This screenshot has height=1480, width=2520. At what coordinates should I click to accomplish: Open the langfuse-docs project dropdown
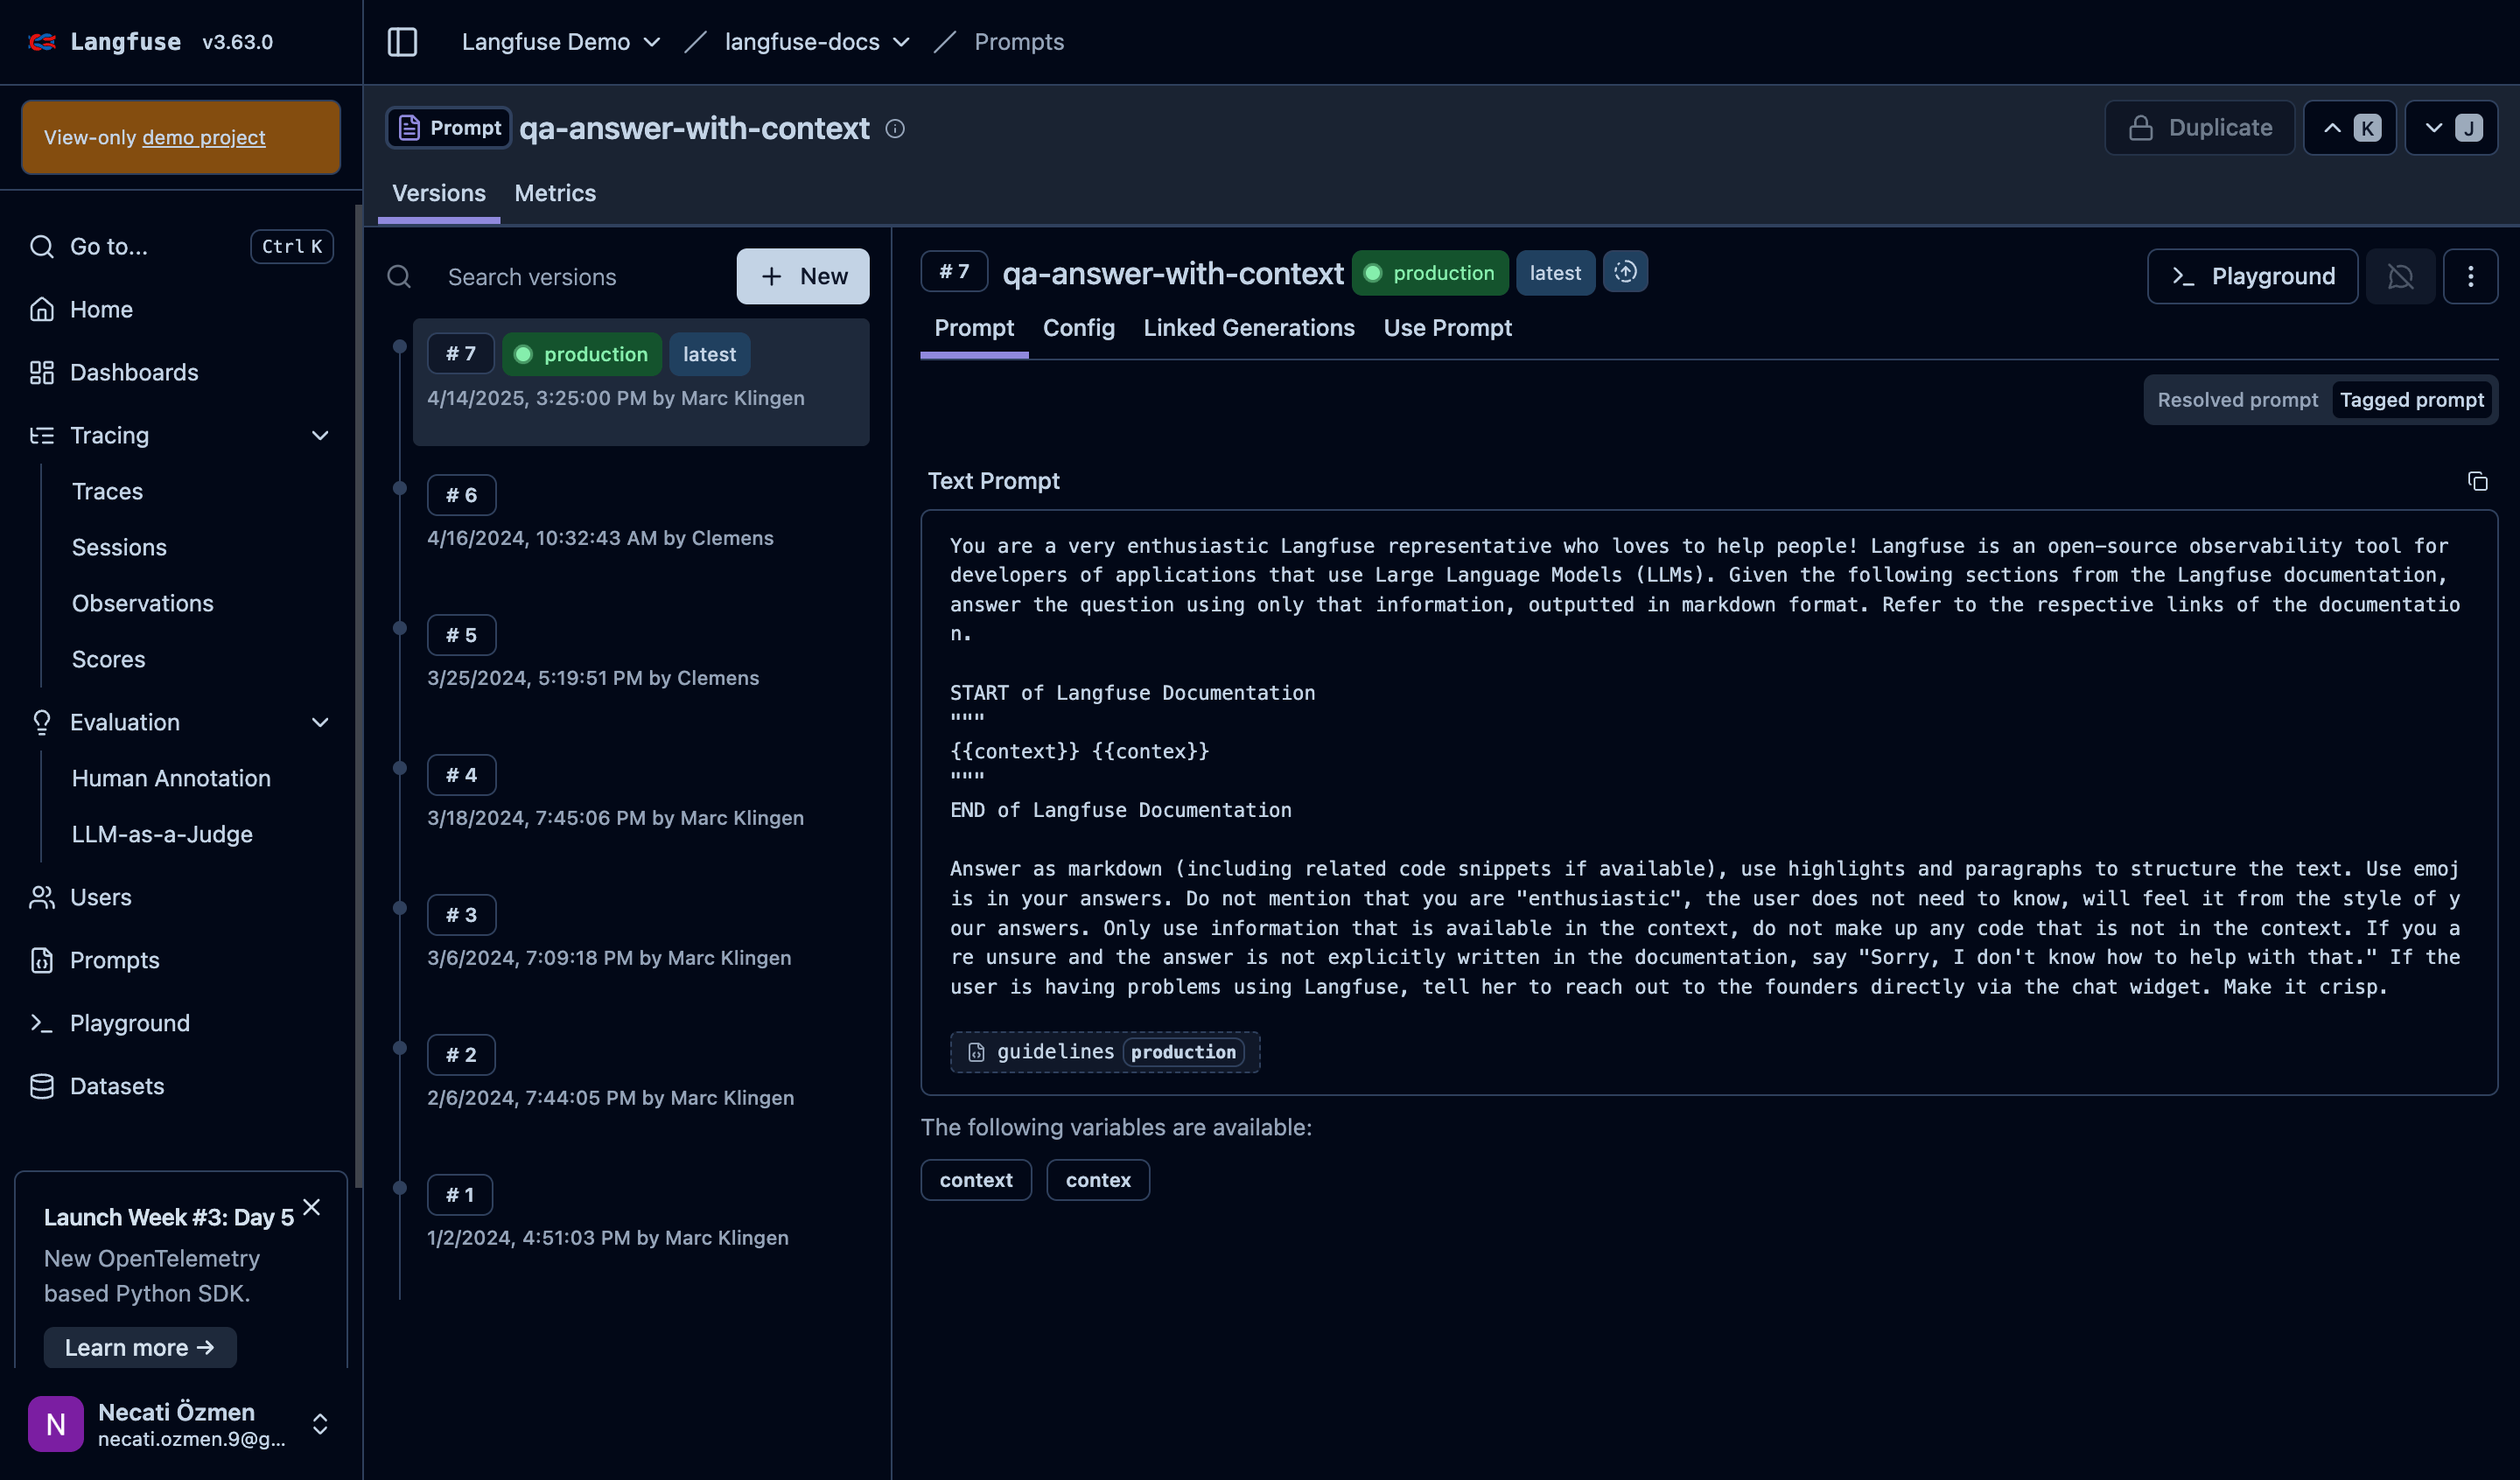pyautogui.click(x=816, y=42)
